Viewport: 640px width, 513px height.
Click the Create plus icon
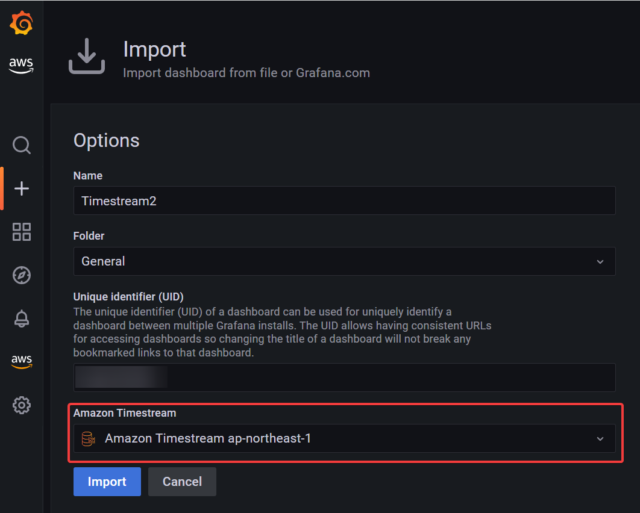coord(21,189)
